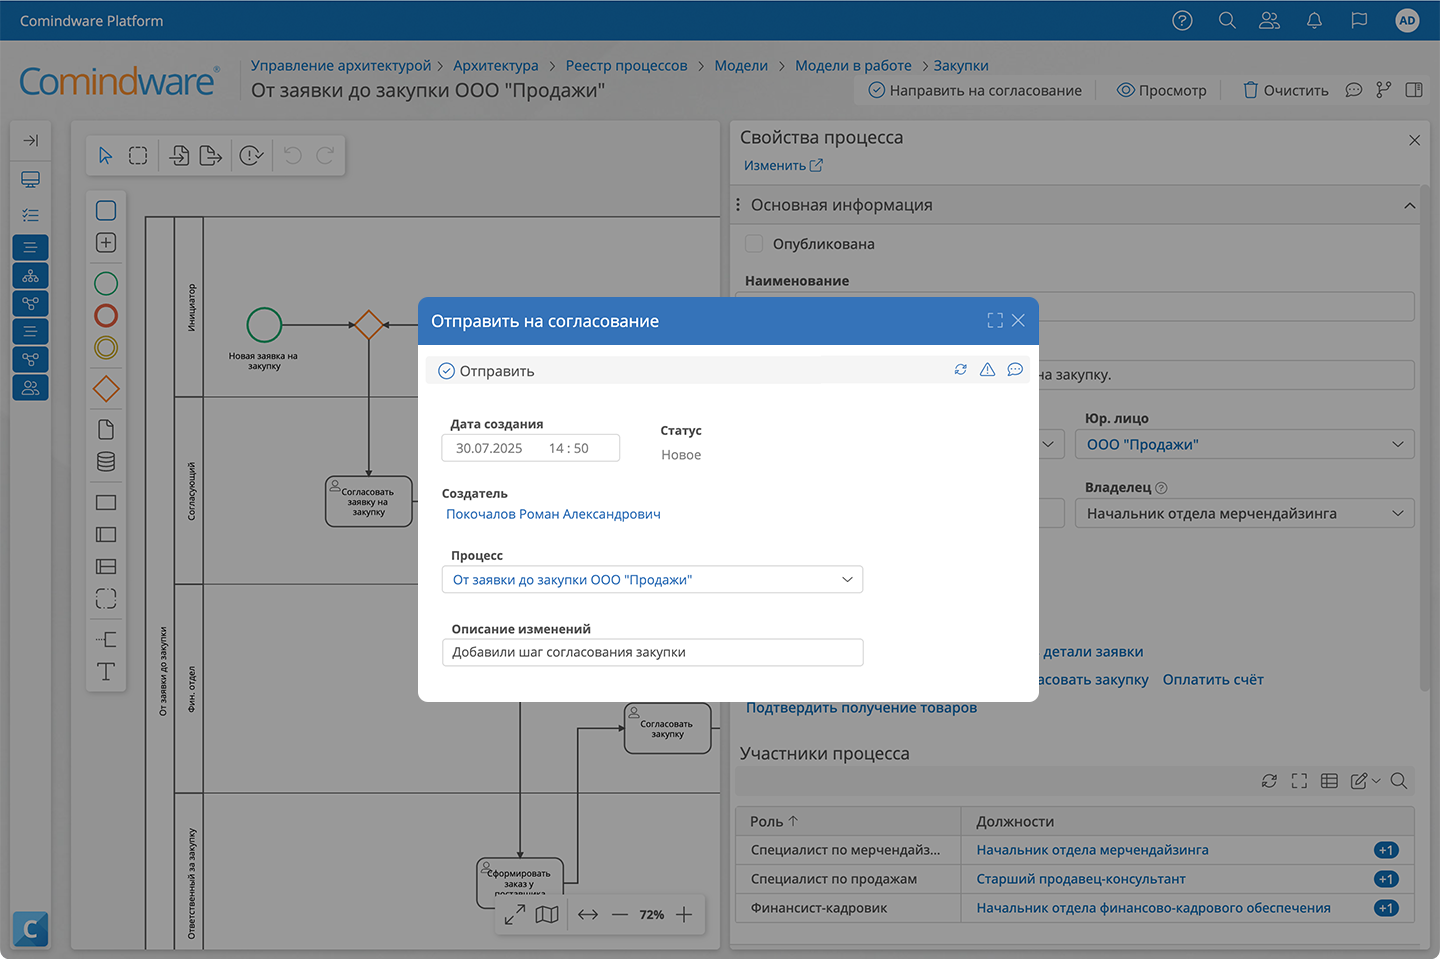Undo last diagram change

292,155
